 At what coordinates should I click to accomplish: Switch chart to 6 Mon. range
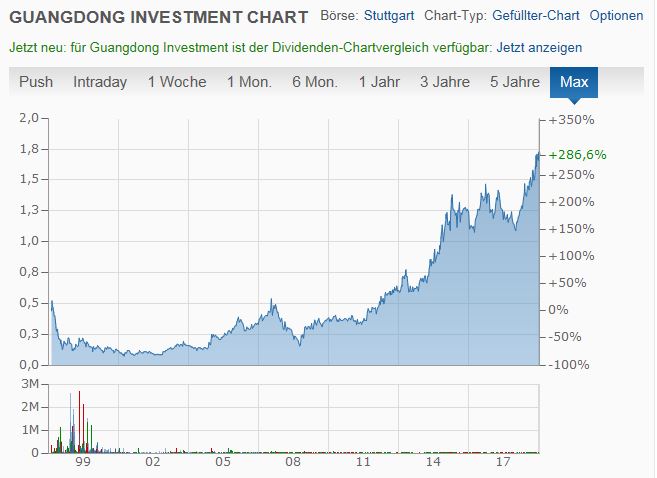point(315,82)
